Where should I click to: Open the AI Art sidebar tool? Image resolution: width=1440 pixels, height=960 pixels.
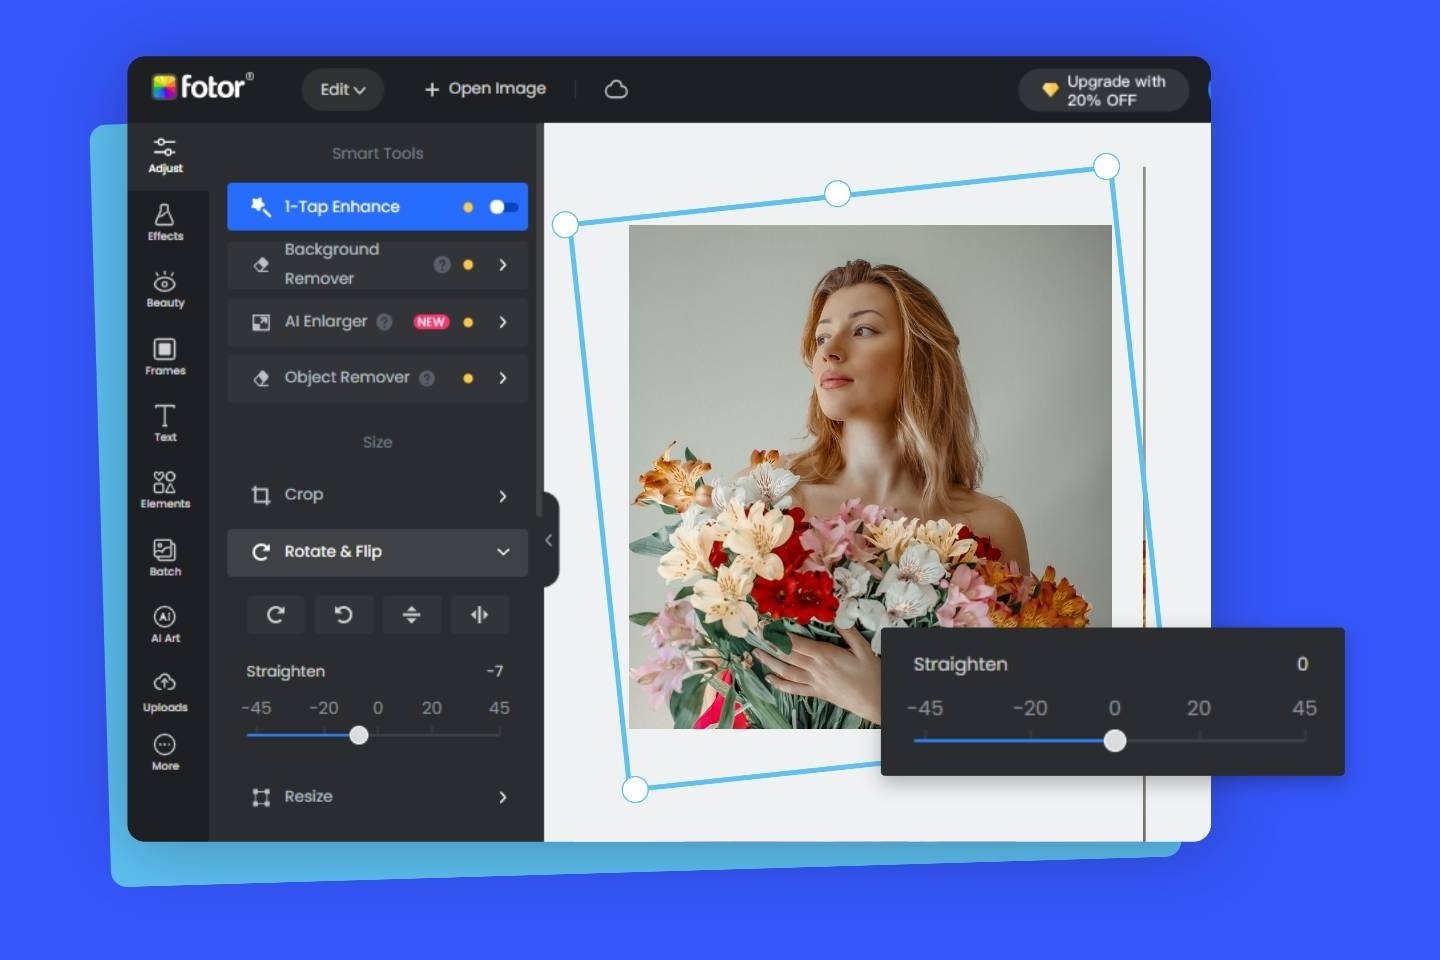pos(165,623)
